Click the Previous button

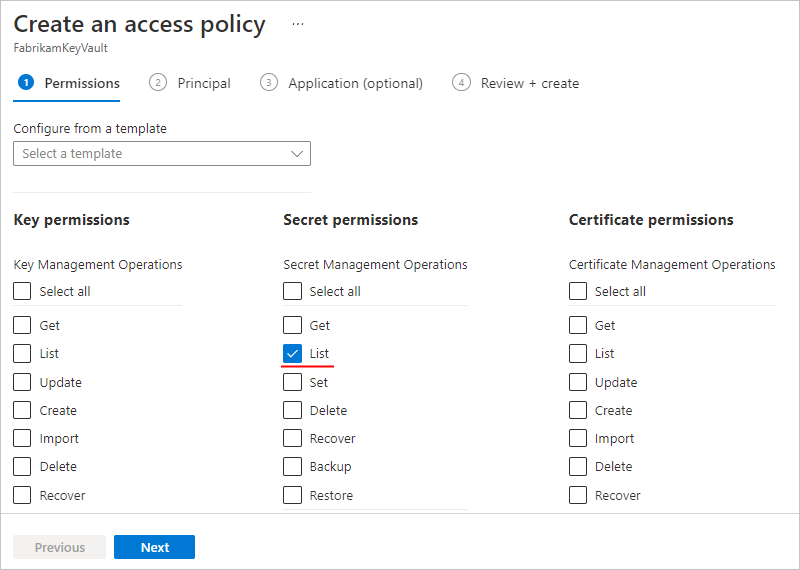point(60,547)
